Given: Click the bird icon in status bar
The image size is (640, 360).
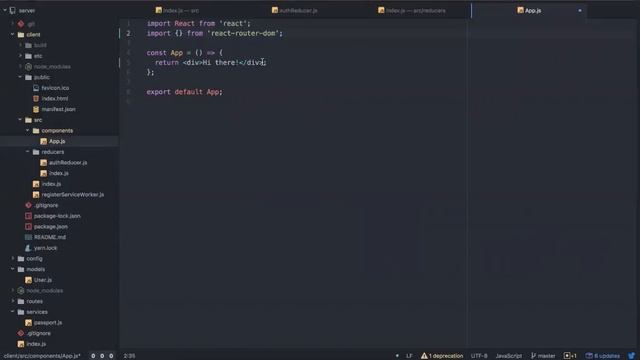Looking at the screenshot, I should click(x=631, y=356).
